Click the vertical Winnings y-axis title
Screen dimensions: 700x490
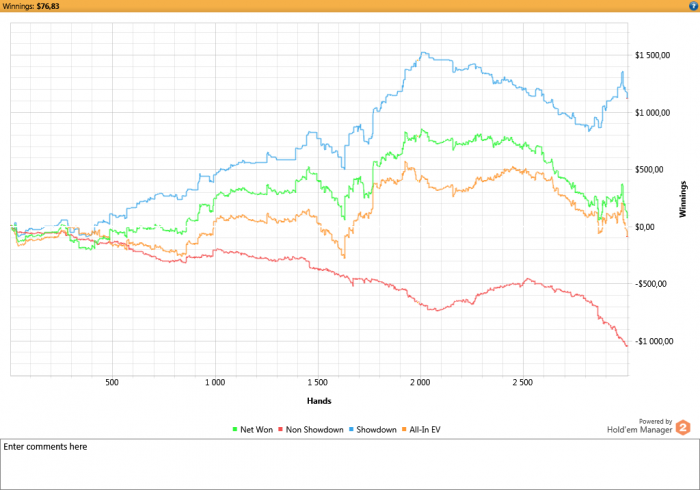(x=683, y=199)
